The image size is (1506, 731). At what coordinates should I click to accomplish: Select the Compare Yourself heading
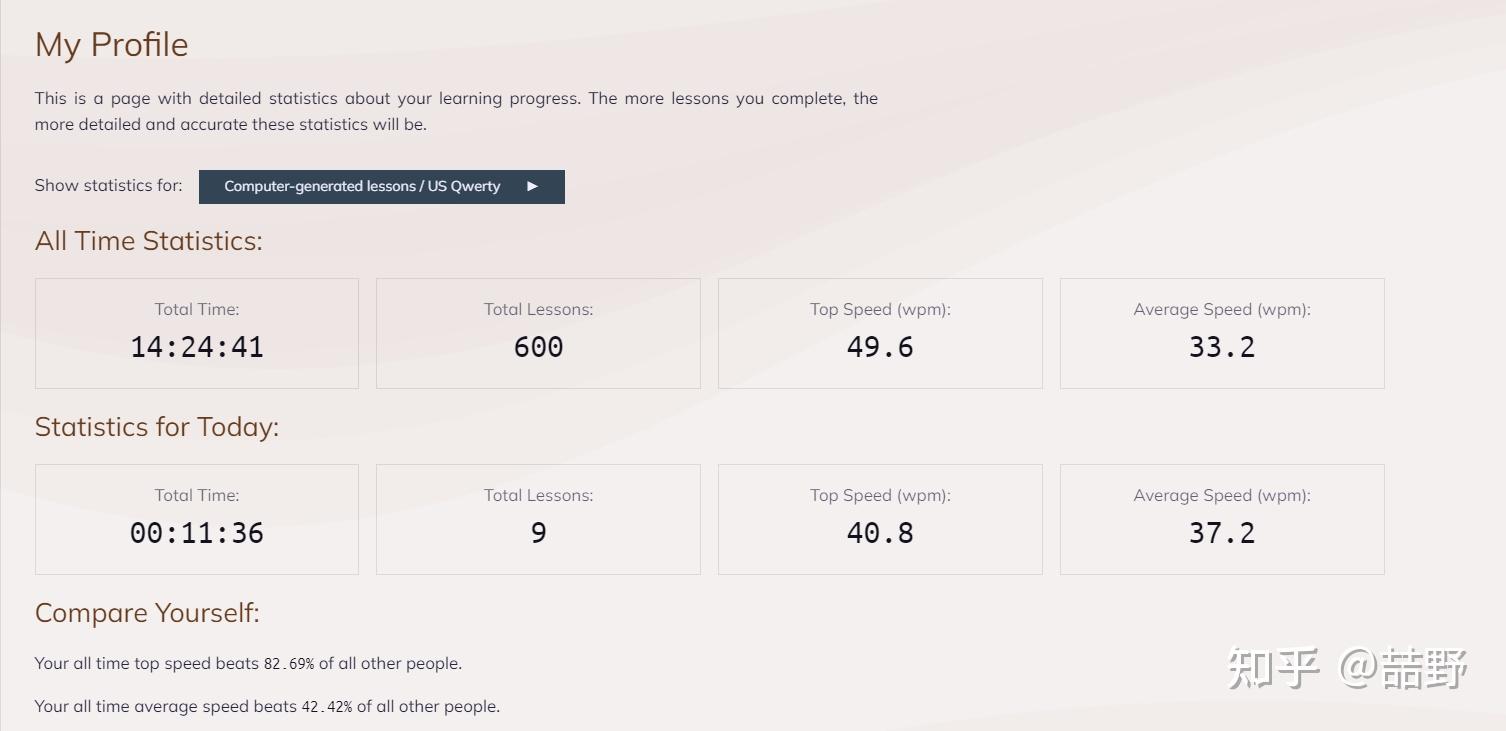click(147, 613)
